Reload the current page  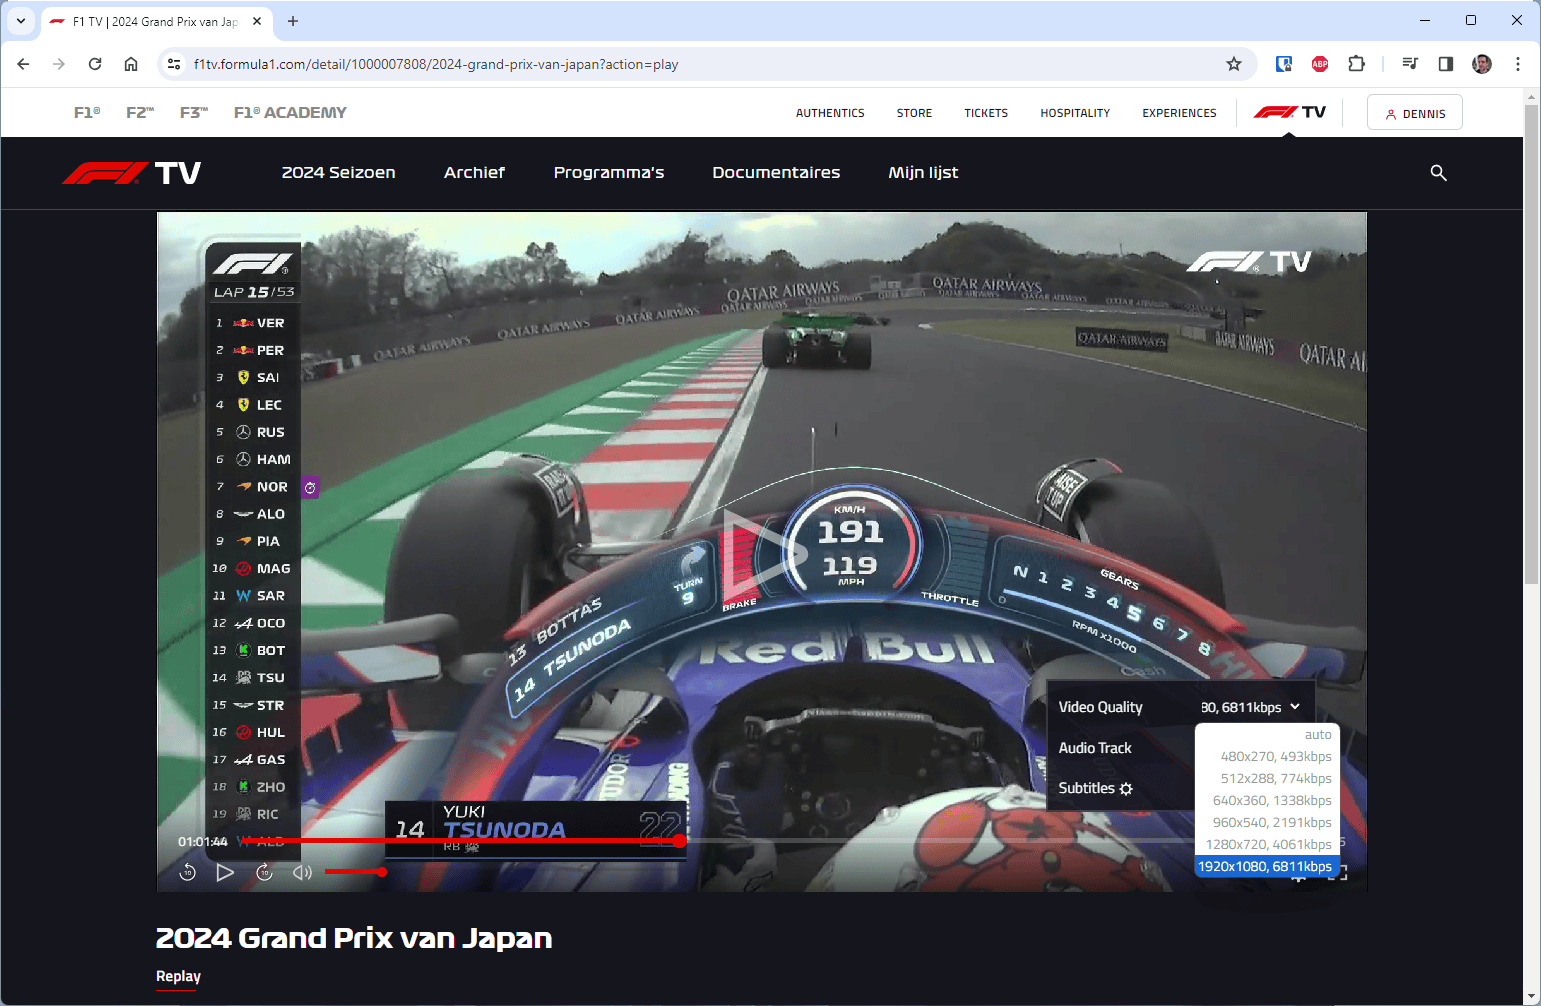click(x=95, y=64)
